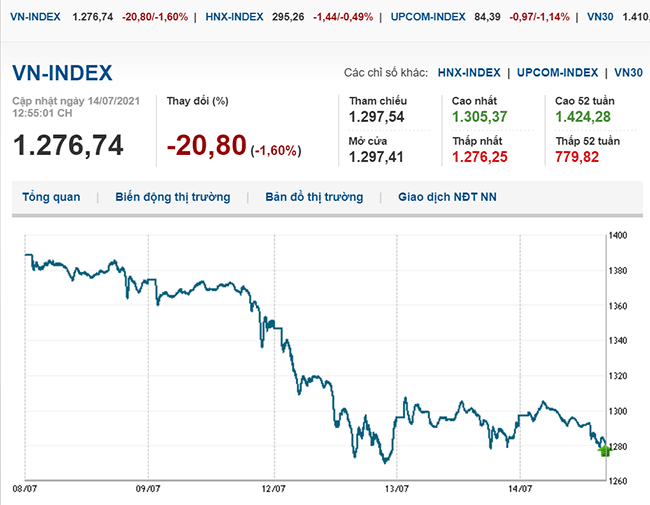Show the 'Giao dịch NĐT NN' tab
Image resolution: width=650 pixels, height=505 pixels.
coord(447,197)
